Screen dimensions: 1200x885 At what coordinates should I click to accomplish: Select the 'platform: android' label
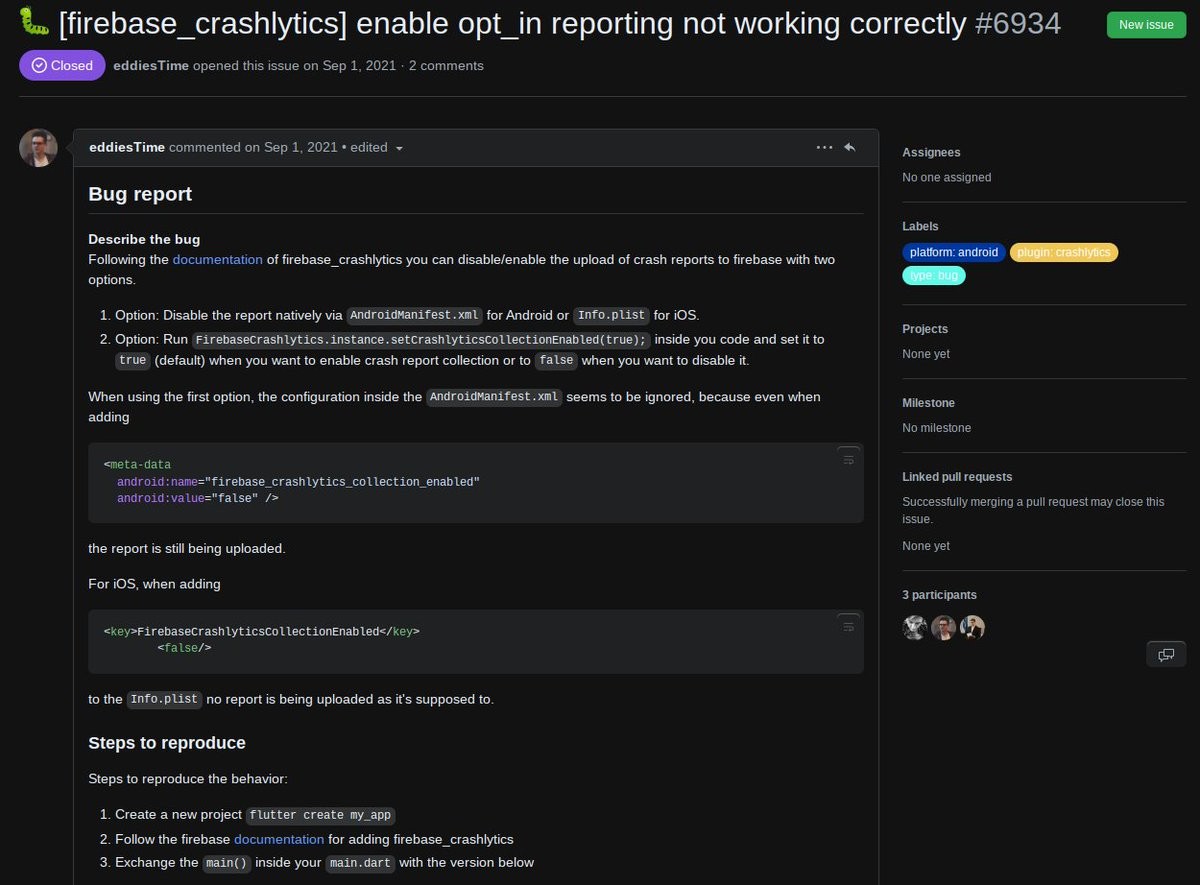(954, 252)
